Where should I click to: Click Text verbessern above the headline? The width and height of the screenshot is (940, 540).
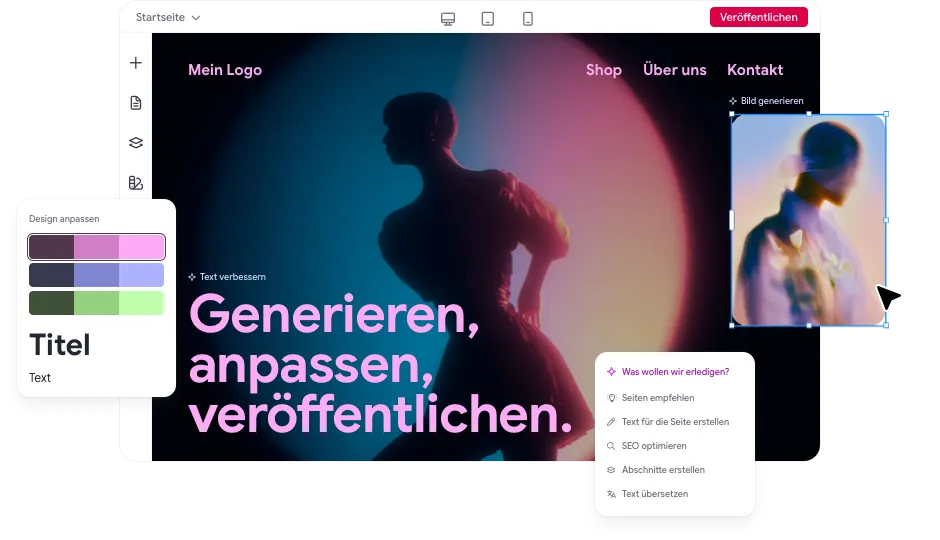[233, 277]
